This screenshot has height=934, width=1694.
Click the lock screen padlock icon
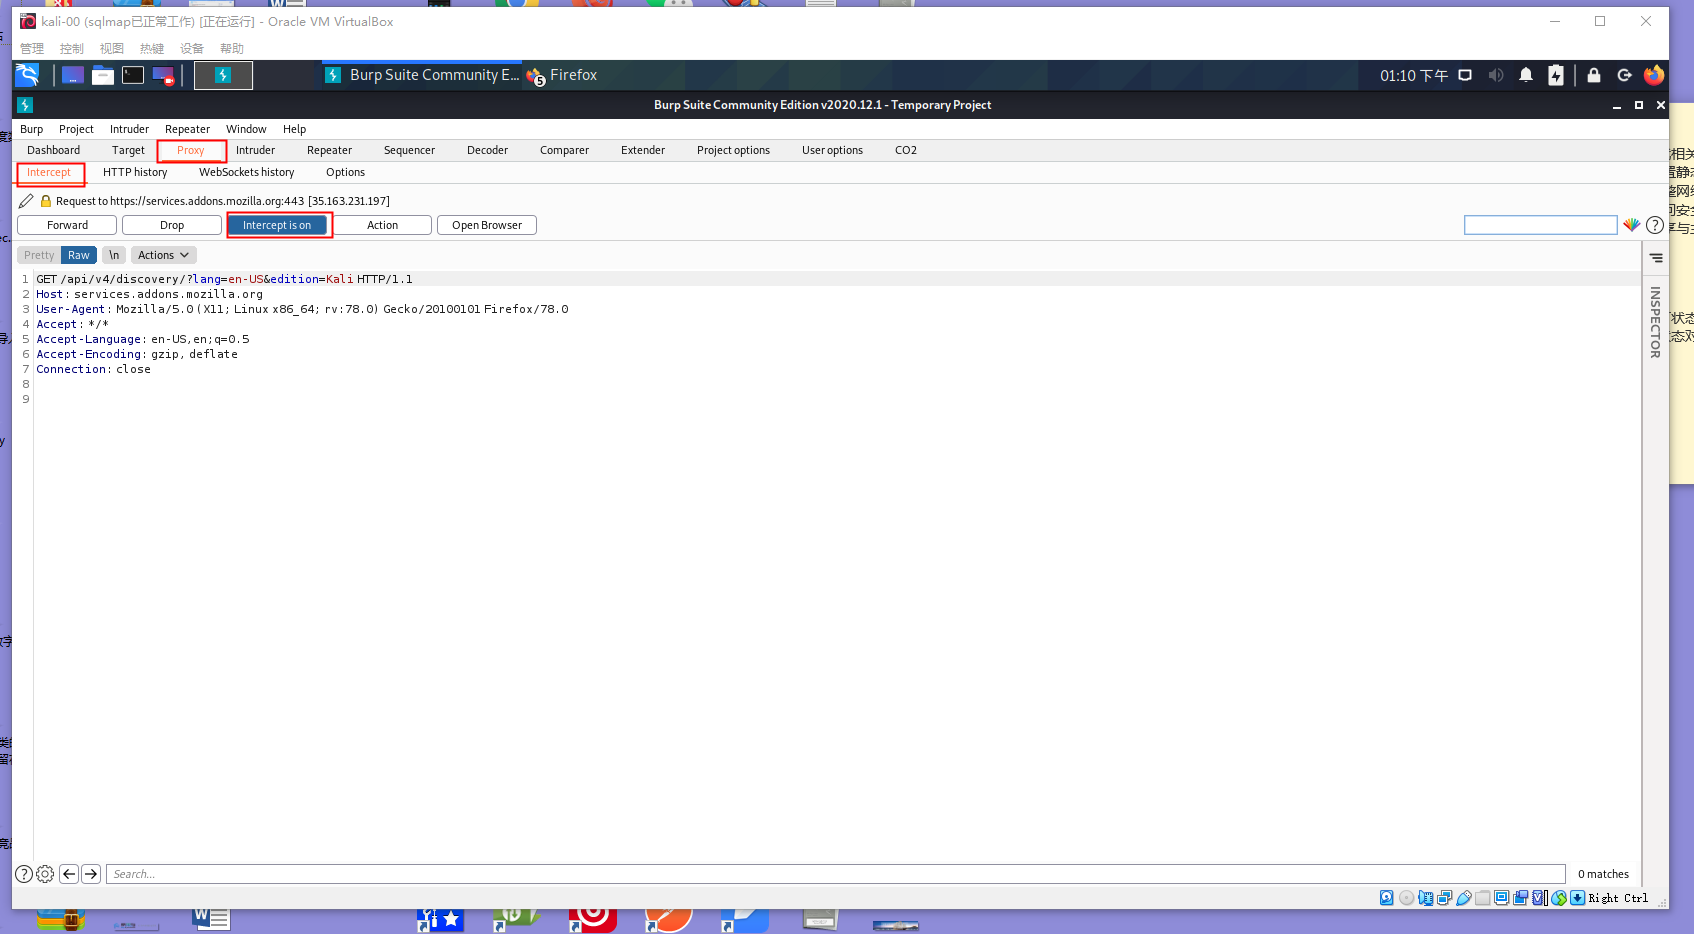[1594, 75]
